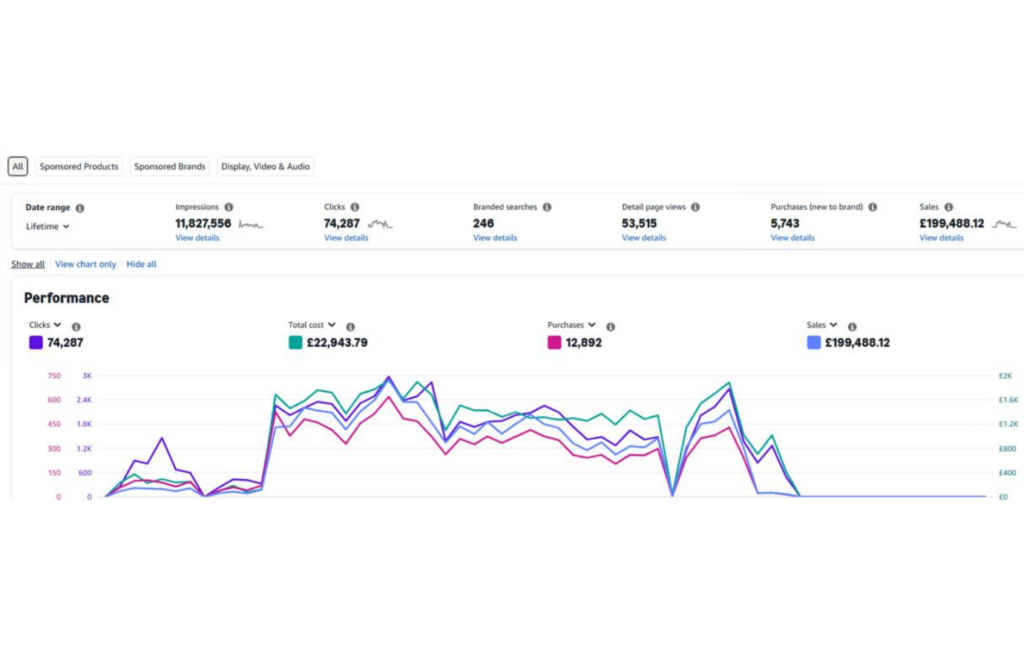Click the 3K axis label
The width and height of the screenshot is (1024, 646).
87,376
